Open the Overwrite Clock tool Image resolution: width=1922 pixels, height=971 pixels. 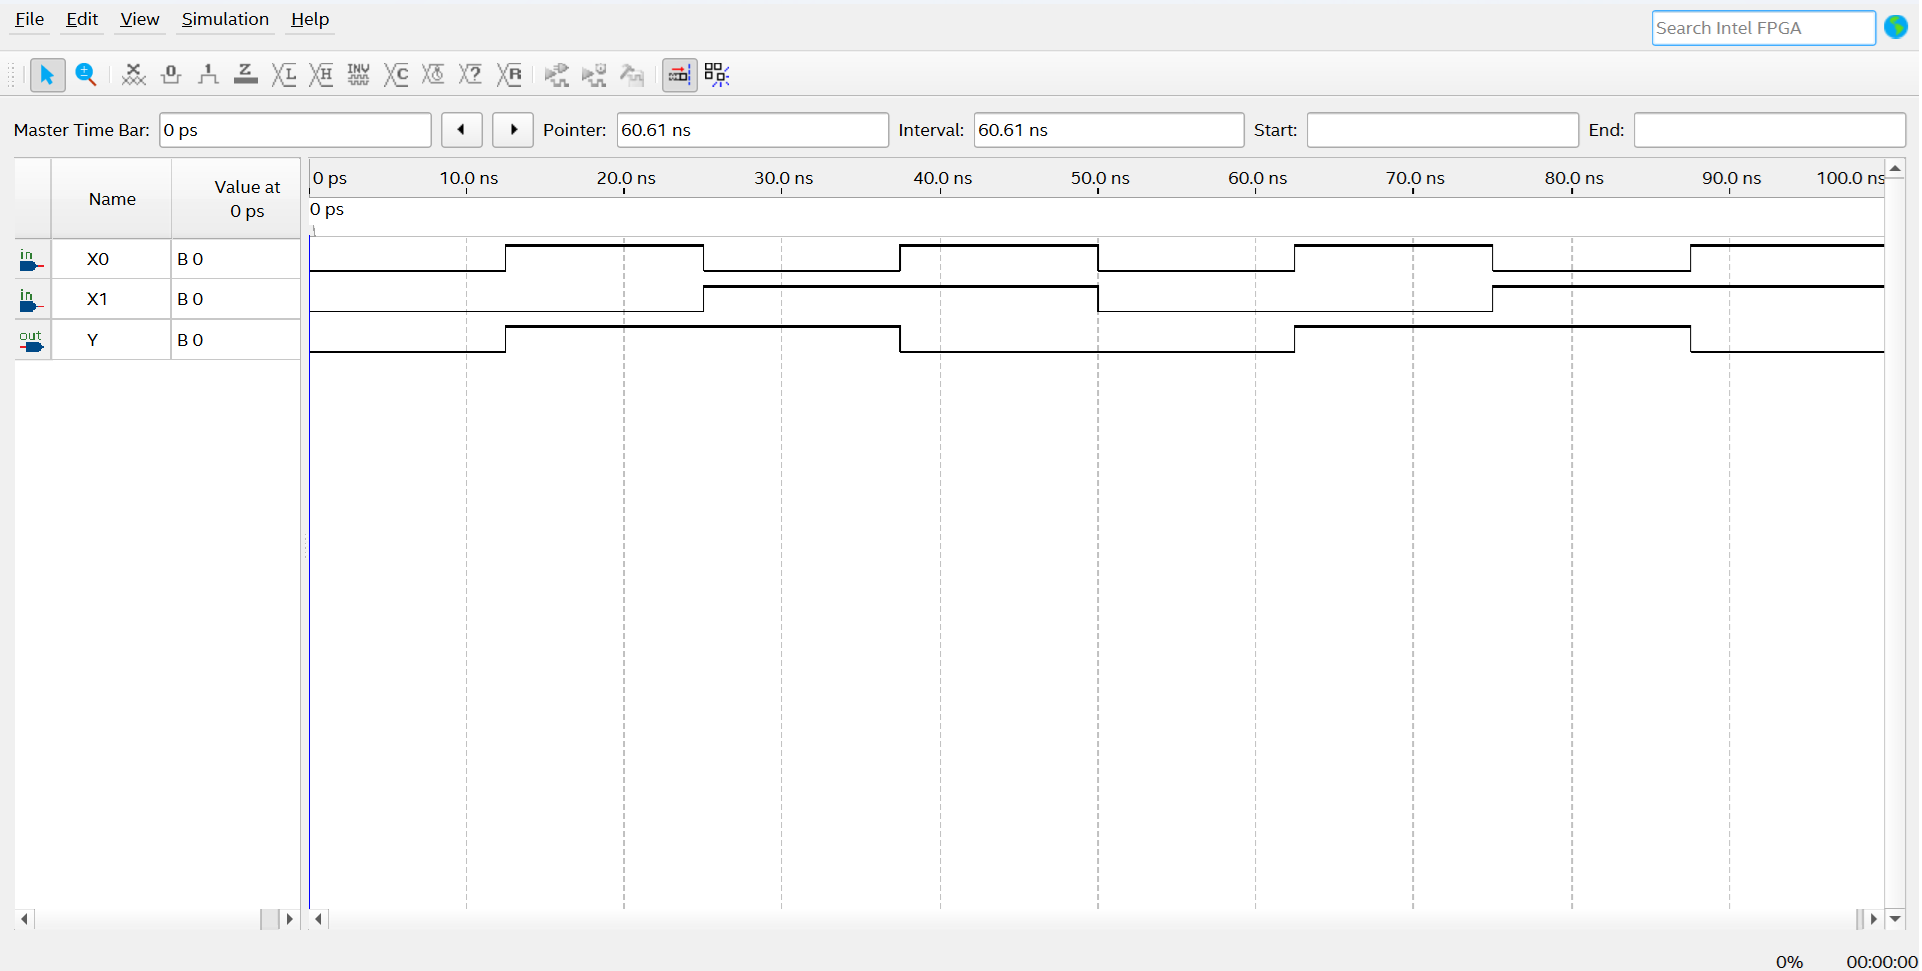(433, 75)
